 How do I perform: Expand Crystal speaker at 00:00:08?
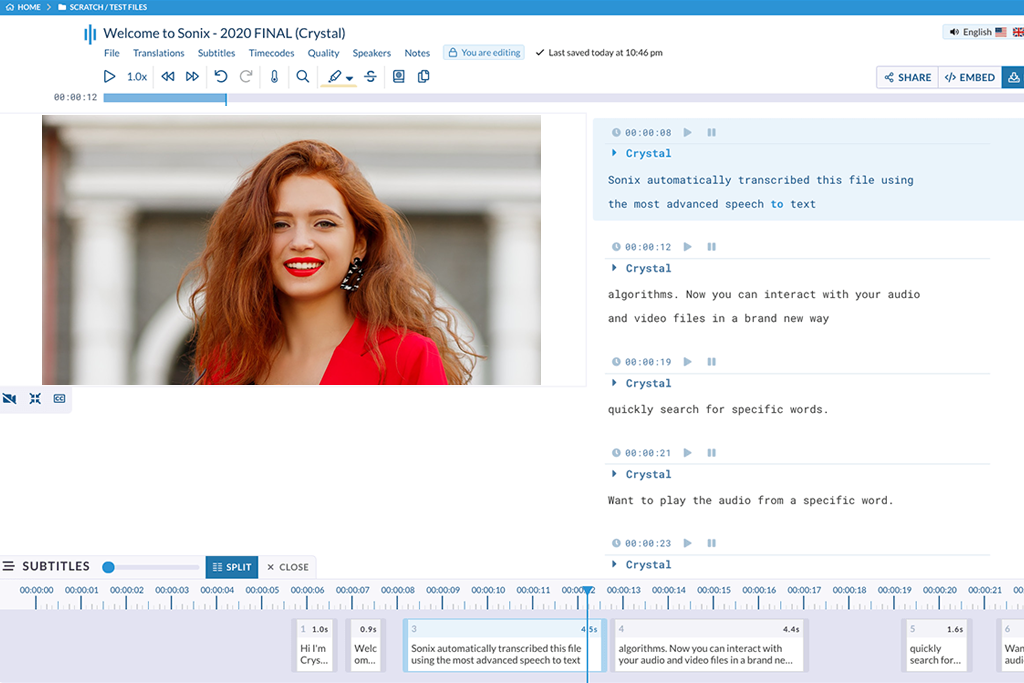(x=614, y=153)
